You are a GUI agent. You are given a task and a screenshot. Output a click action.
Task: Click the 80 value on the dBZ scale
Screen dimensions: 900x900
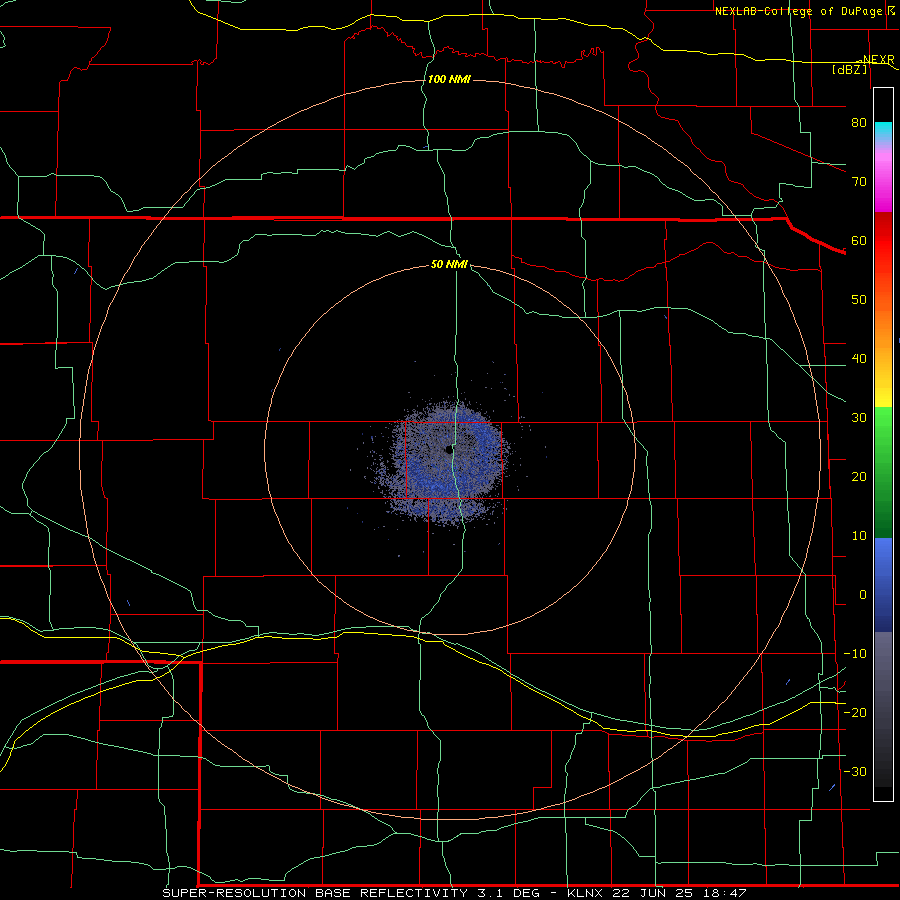(859, 123)
